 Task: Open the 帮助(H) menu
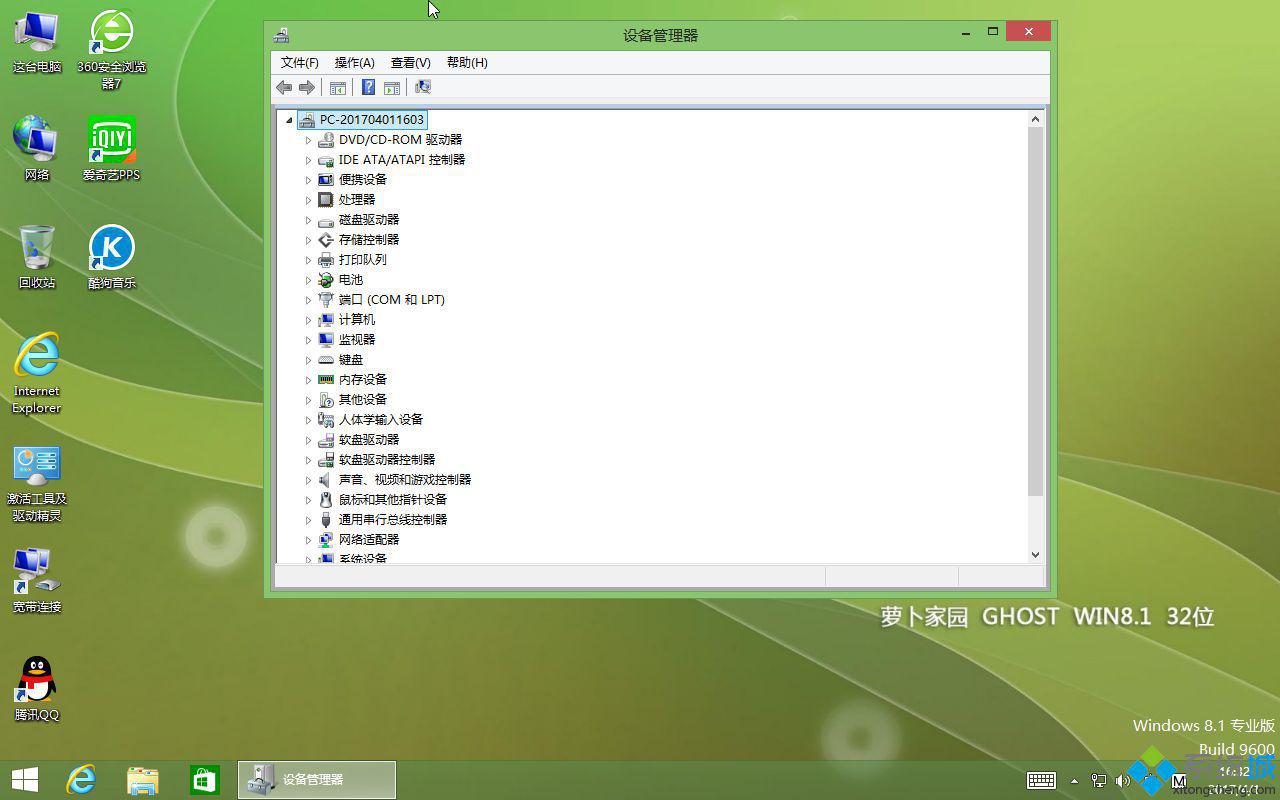pyautogui.click(x=467, y=62)
